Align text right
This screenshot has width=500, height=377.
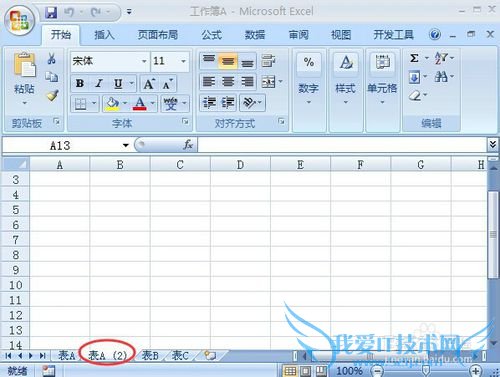pyautogui.click(x=247, y=82)
